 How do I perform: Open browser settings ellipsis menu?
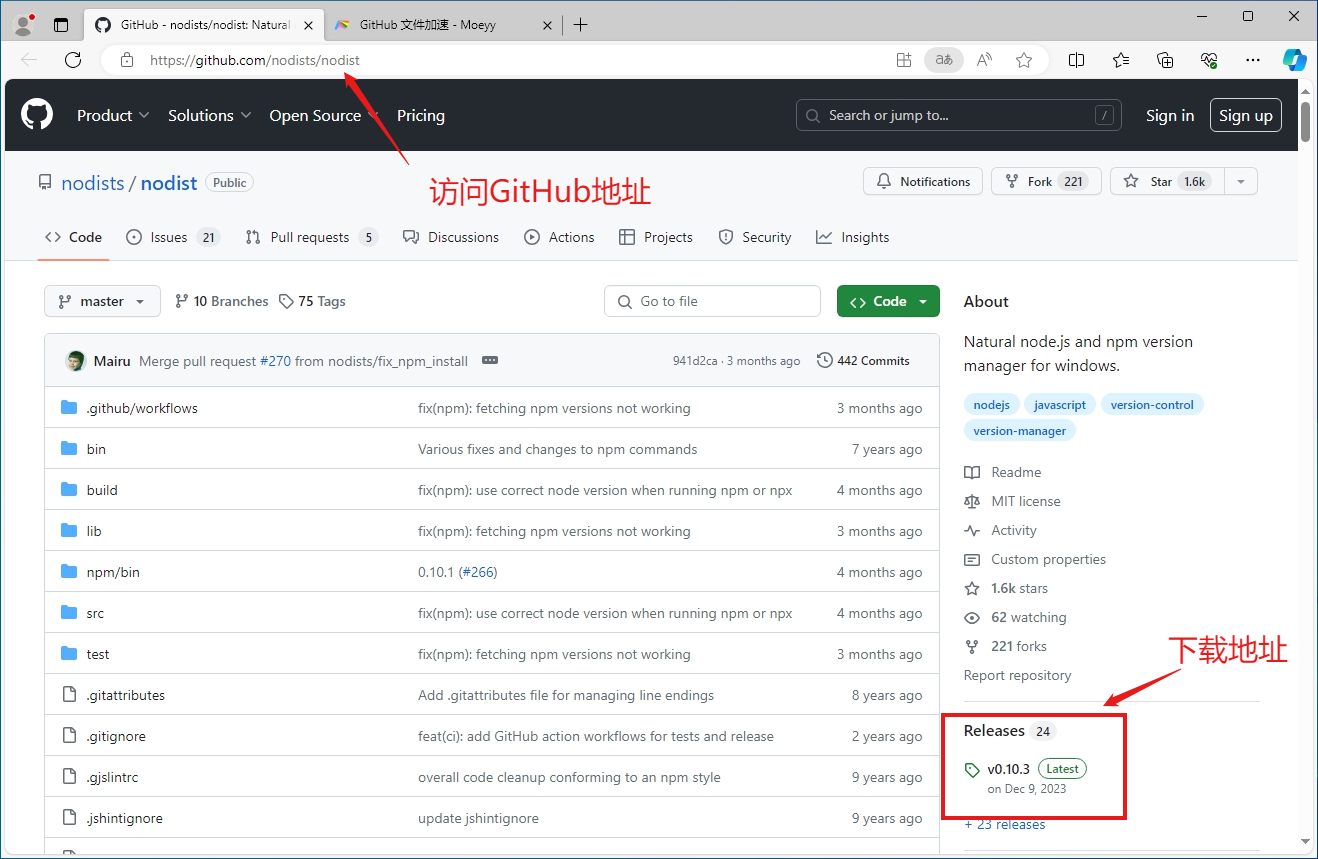pos(1253,60)
